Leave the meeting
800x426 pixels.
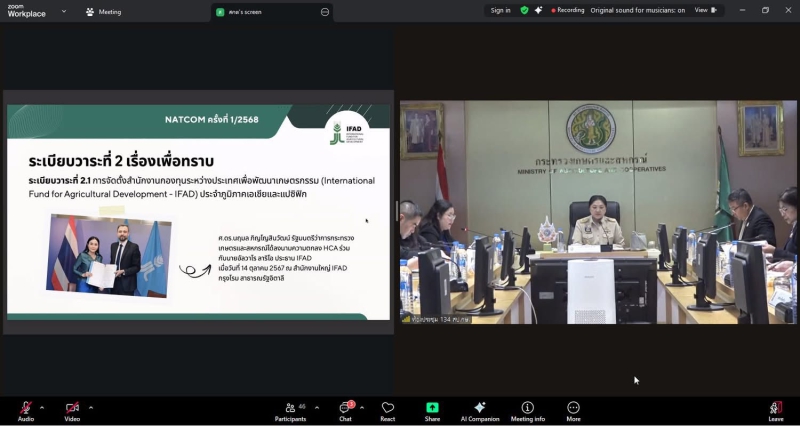pos(776,411)
